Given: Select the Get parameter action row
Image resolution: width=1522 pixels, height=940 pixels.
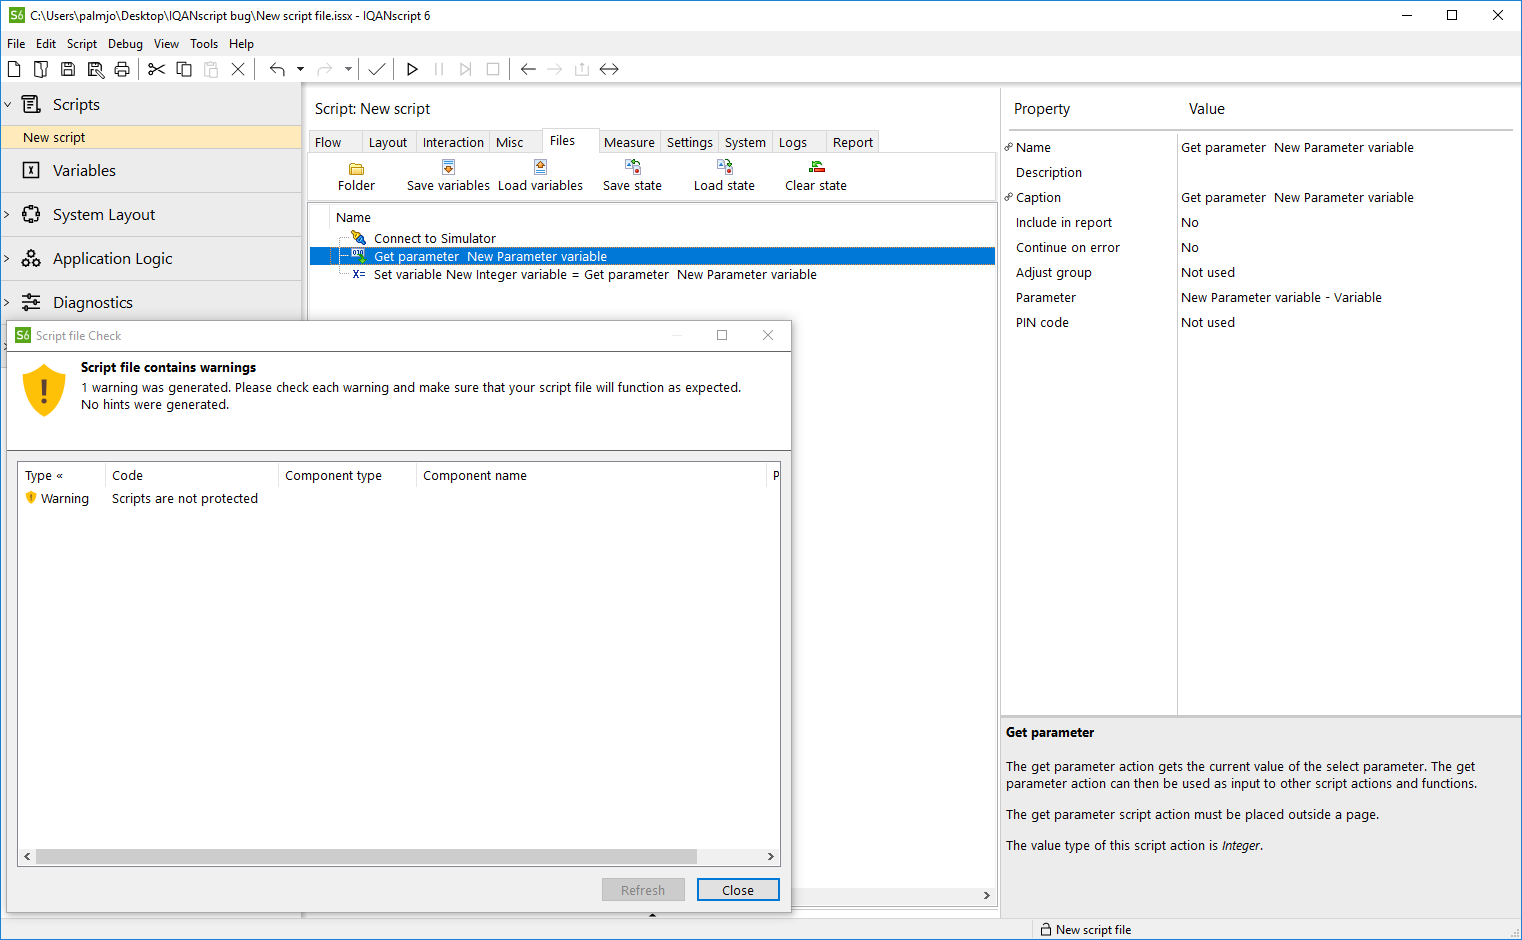Looking at the screenshot, I should [652, 256].
